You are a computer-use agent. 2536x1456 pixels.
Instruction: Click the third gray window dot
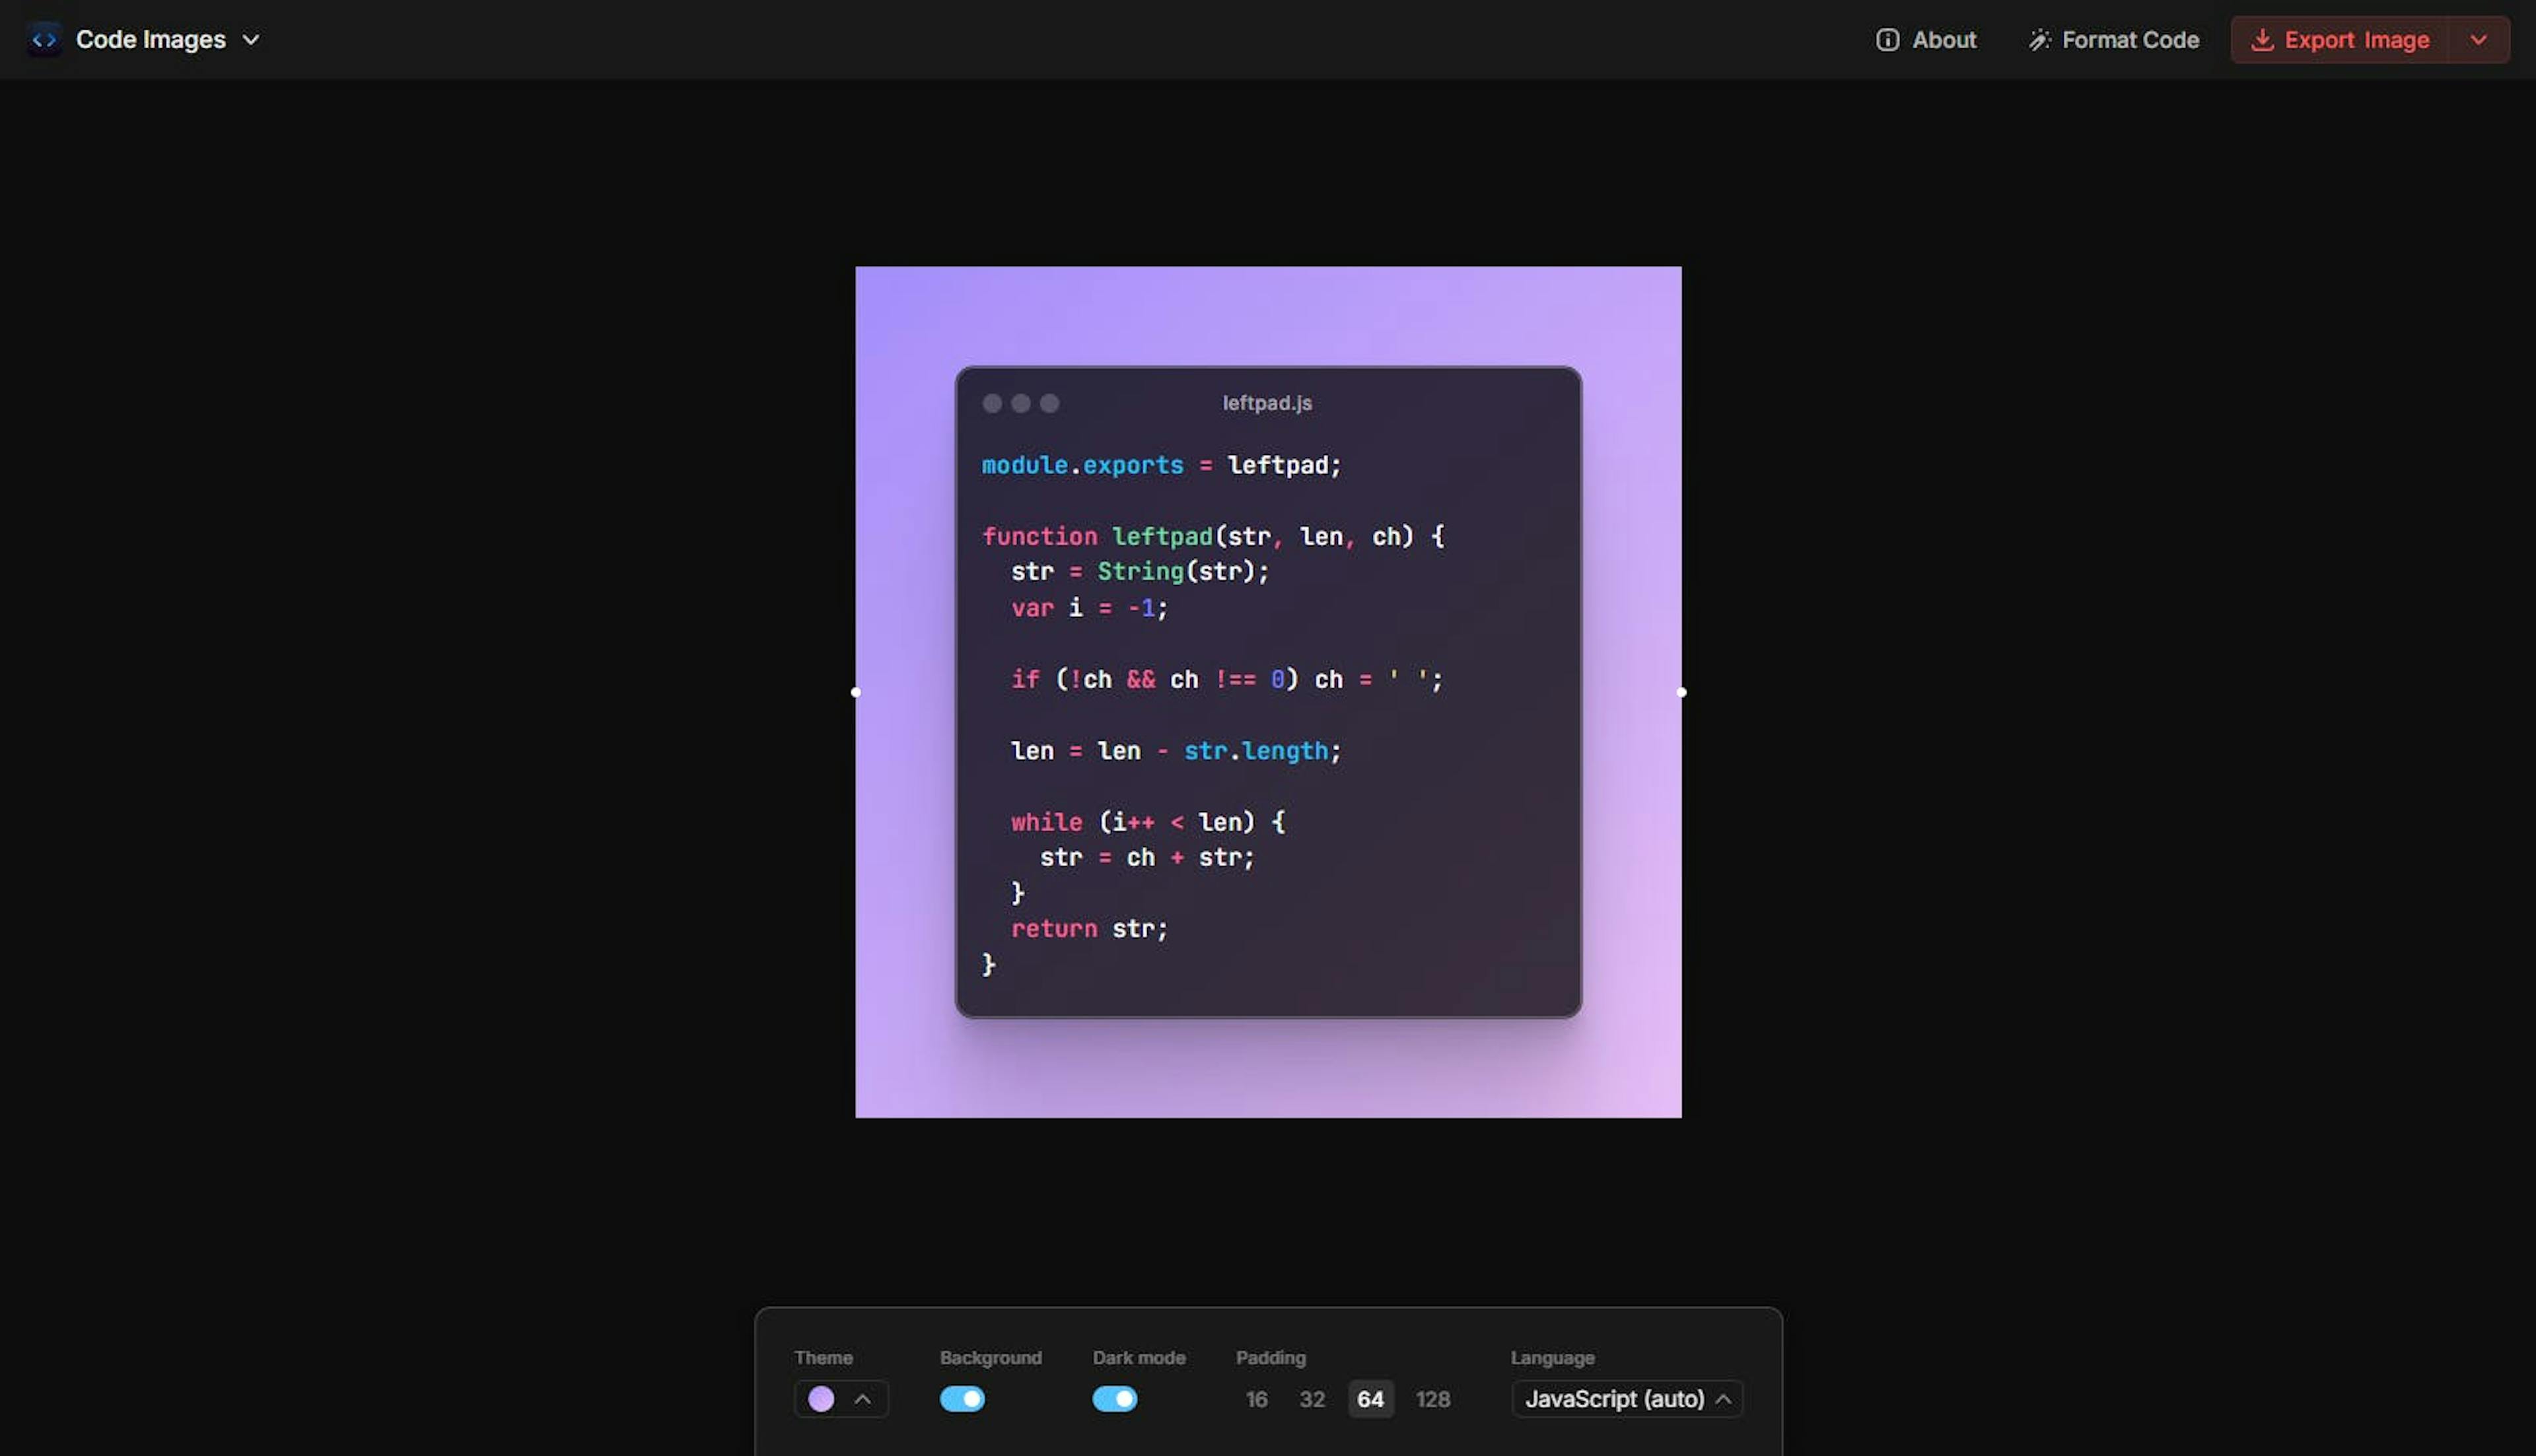coord(1049,403)
